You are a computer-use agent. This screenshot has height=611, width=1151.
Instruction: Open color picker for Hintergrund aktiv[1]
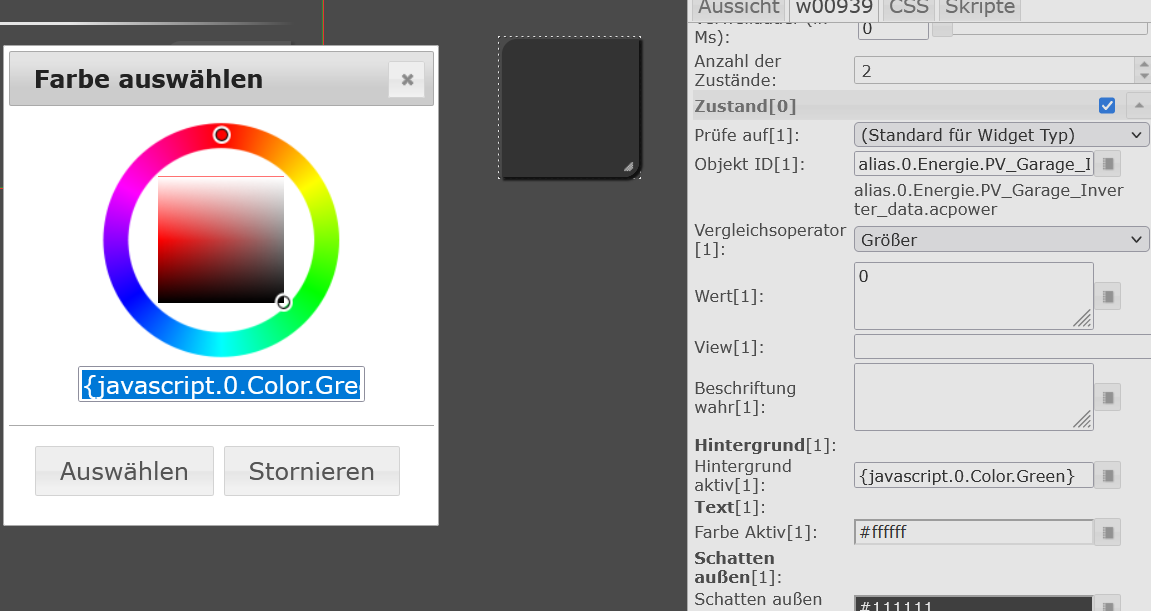(1108, 476)
